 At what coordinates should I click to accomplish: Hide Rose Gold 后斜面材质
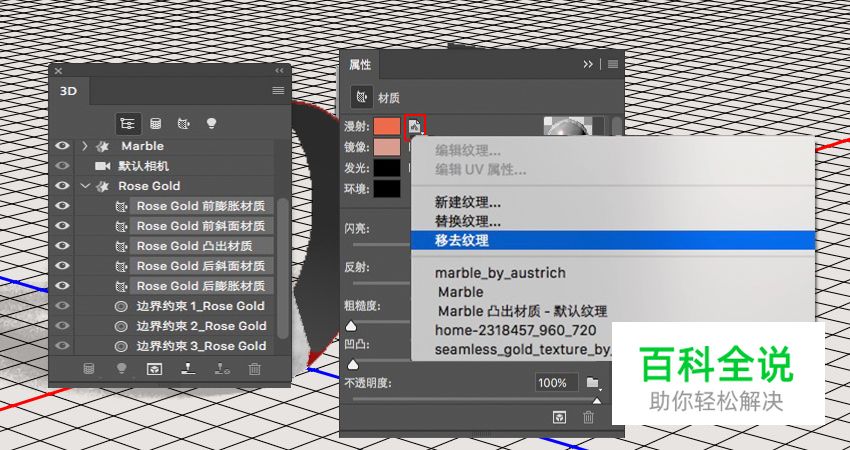point(63,266)
